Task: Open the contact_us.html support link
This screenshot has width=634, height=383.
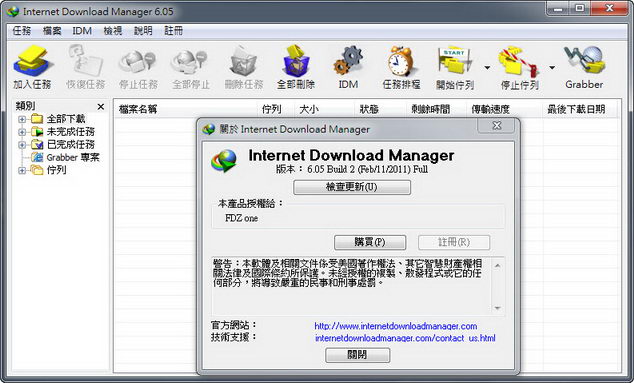Action: (405, 338)
